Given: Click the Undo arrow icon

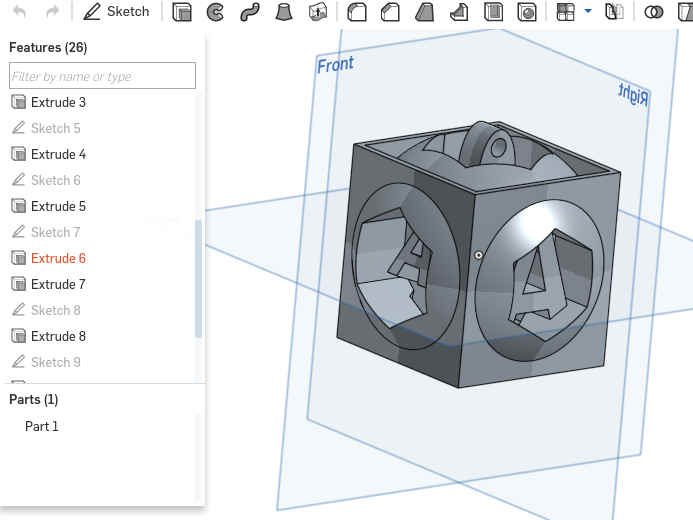Looking at the screenshot, I should [19, 12].
